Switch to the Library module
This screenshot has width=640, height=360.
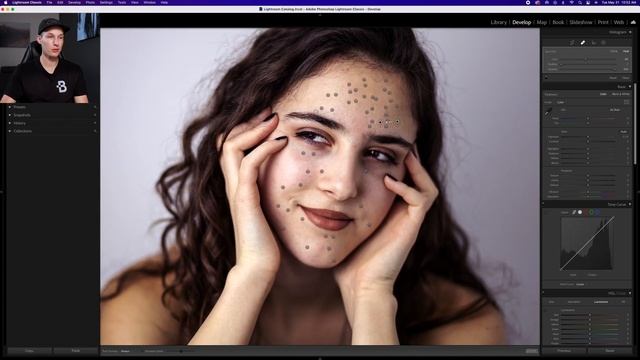pos(498,22)
